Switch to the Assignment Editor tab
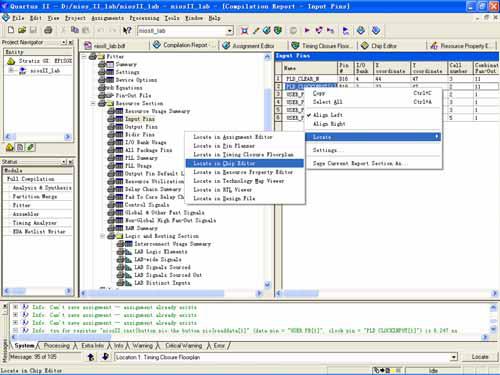500x375 pixels. click(x=248, y=45)
